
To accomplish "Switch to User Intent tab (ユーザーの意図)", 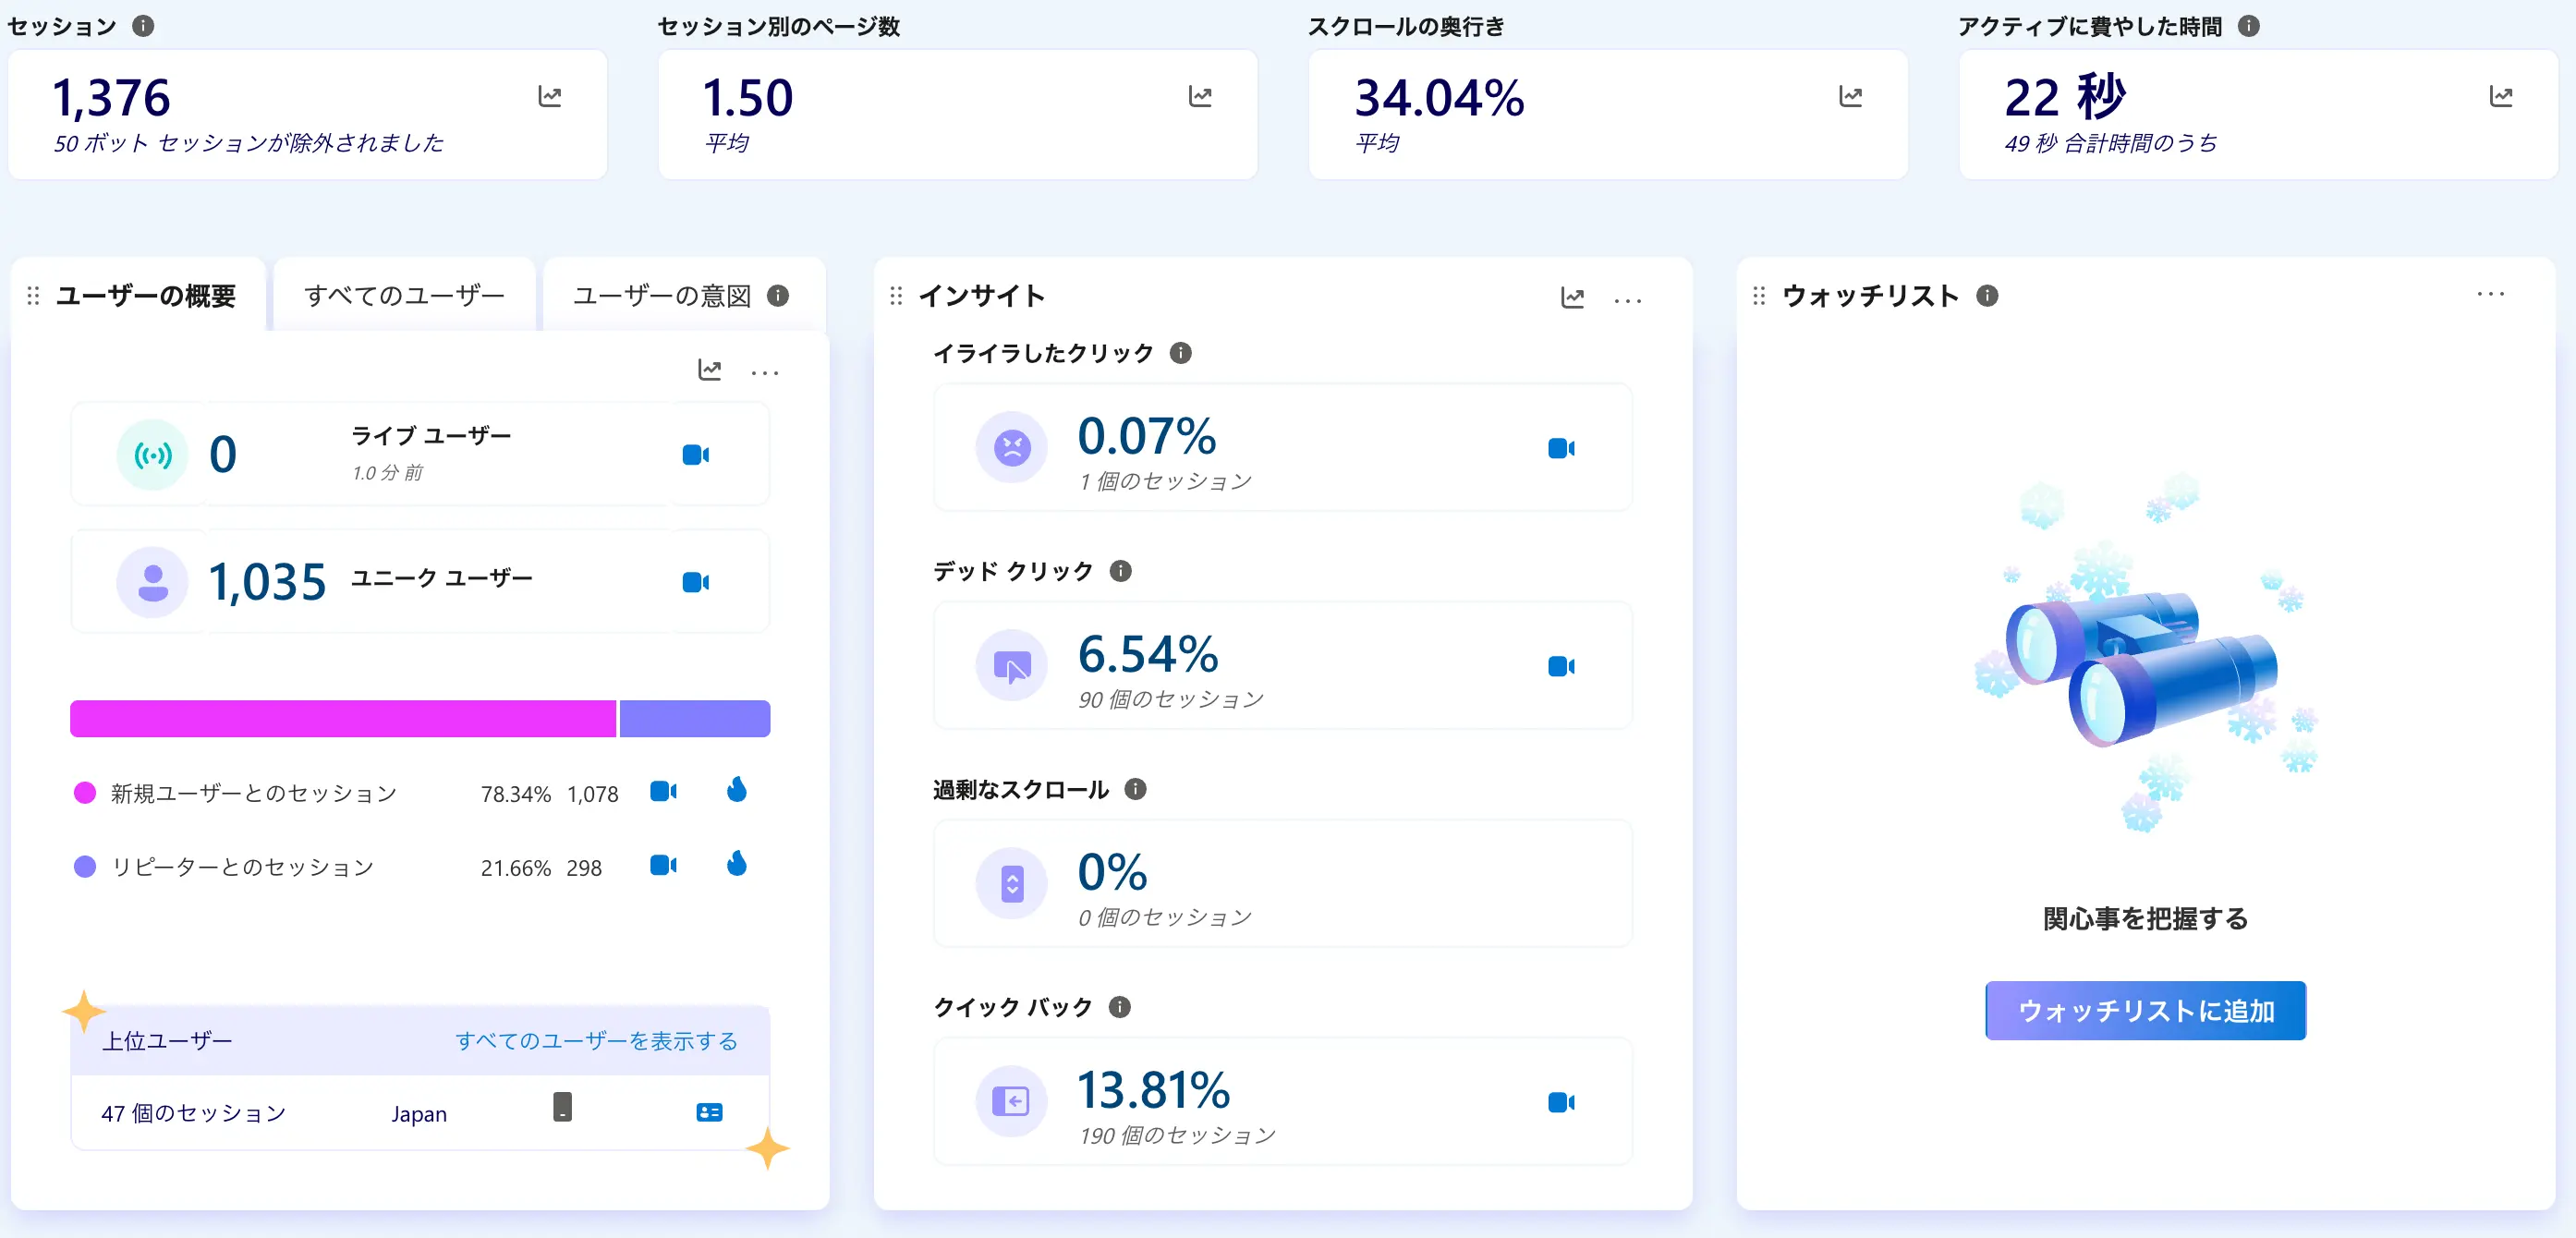I will pyautogui.click(x=662, y=296).
